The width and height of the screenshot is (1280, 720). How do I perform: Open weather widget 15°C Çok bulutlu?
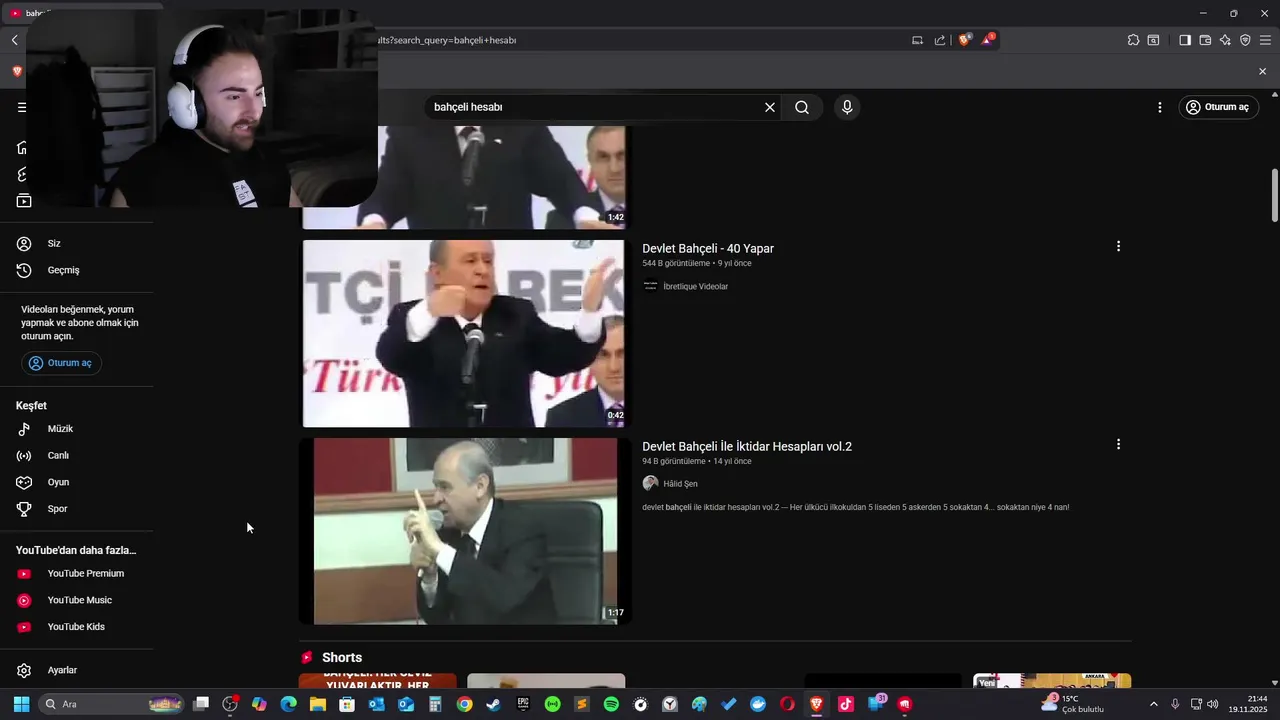coord(1073,704)
